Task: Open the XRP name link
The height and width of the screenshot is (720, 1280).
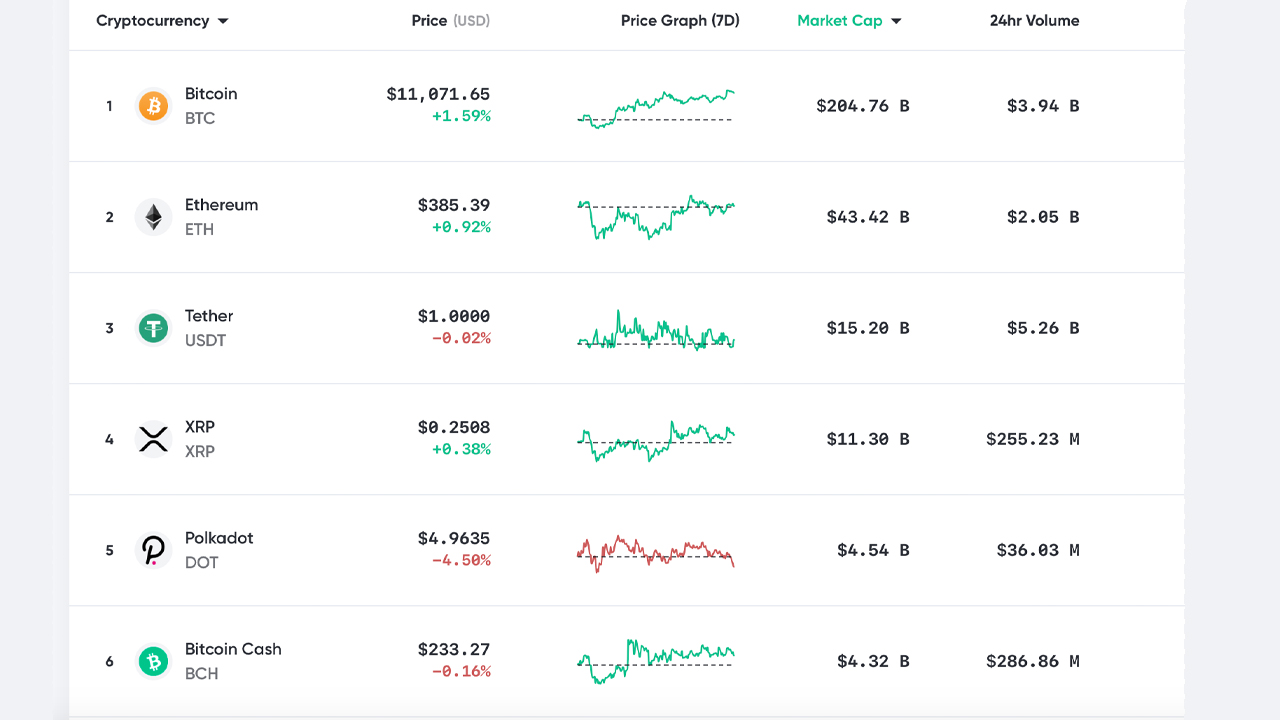Action: click(x=200, y=427)
